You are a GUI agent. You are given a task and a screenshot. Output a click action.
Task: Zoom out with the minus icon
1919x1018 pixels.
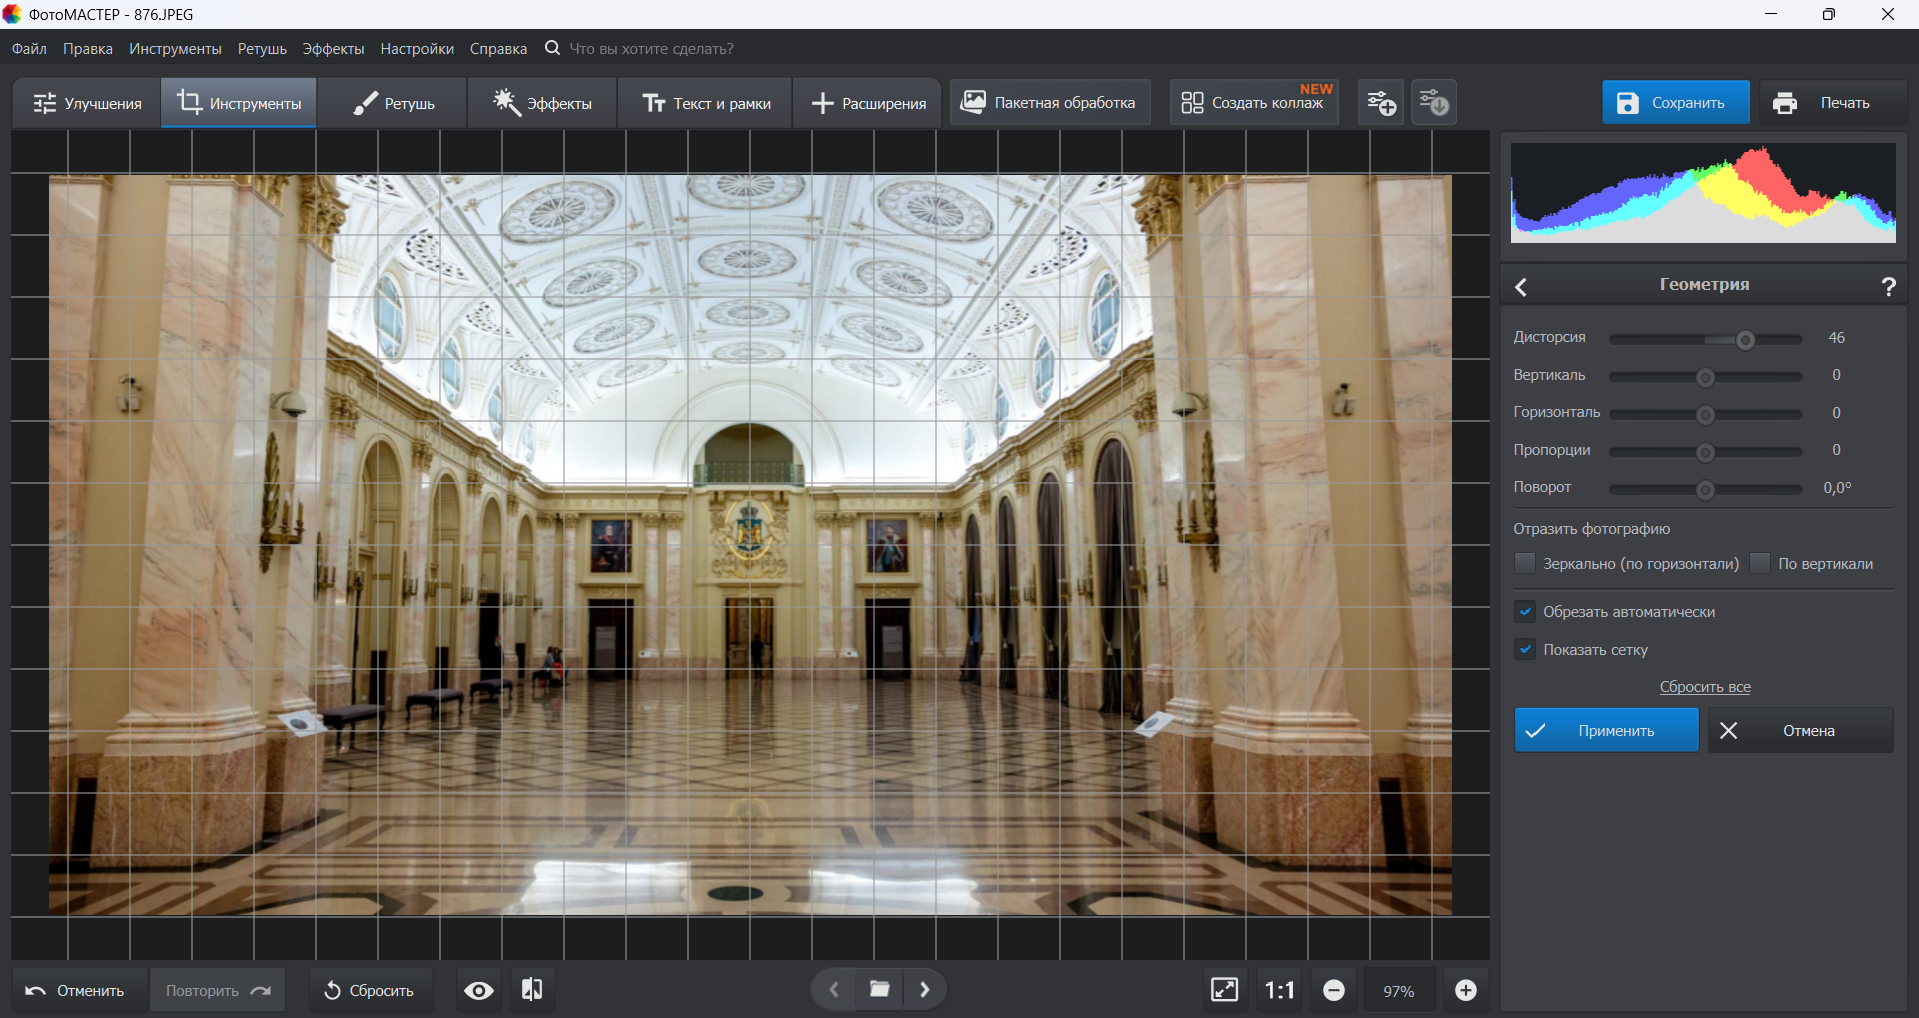click(1334, 990)
